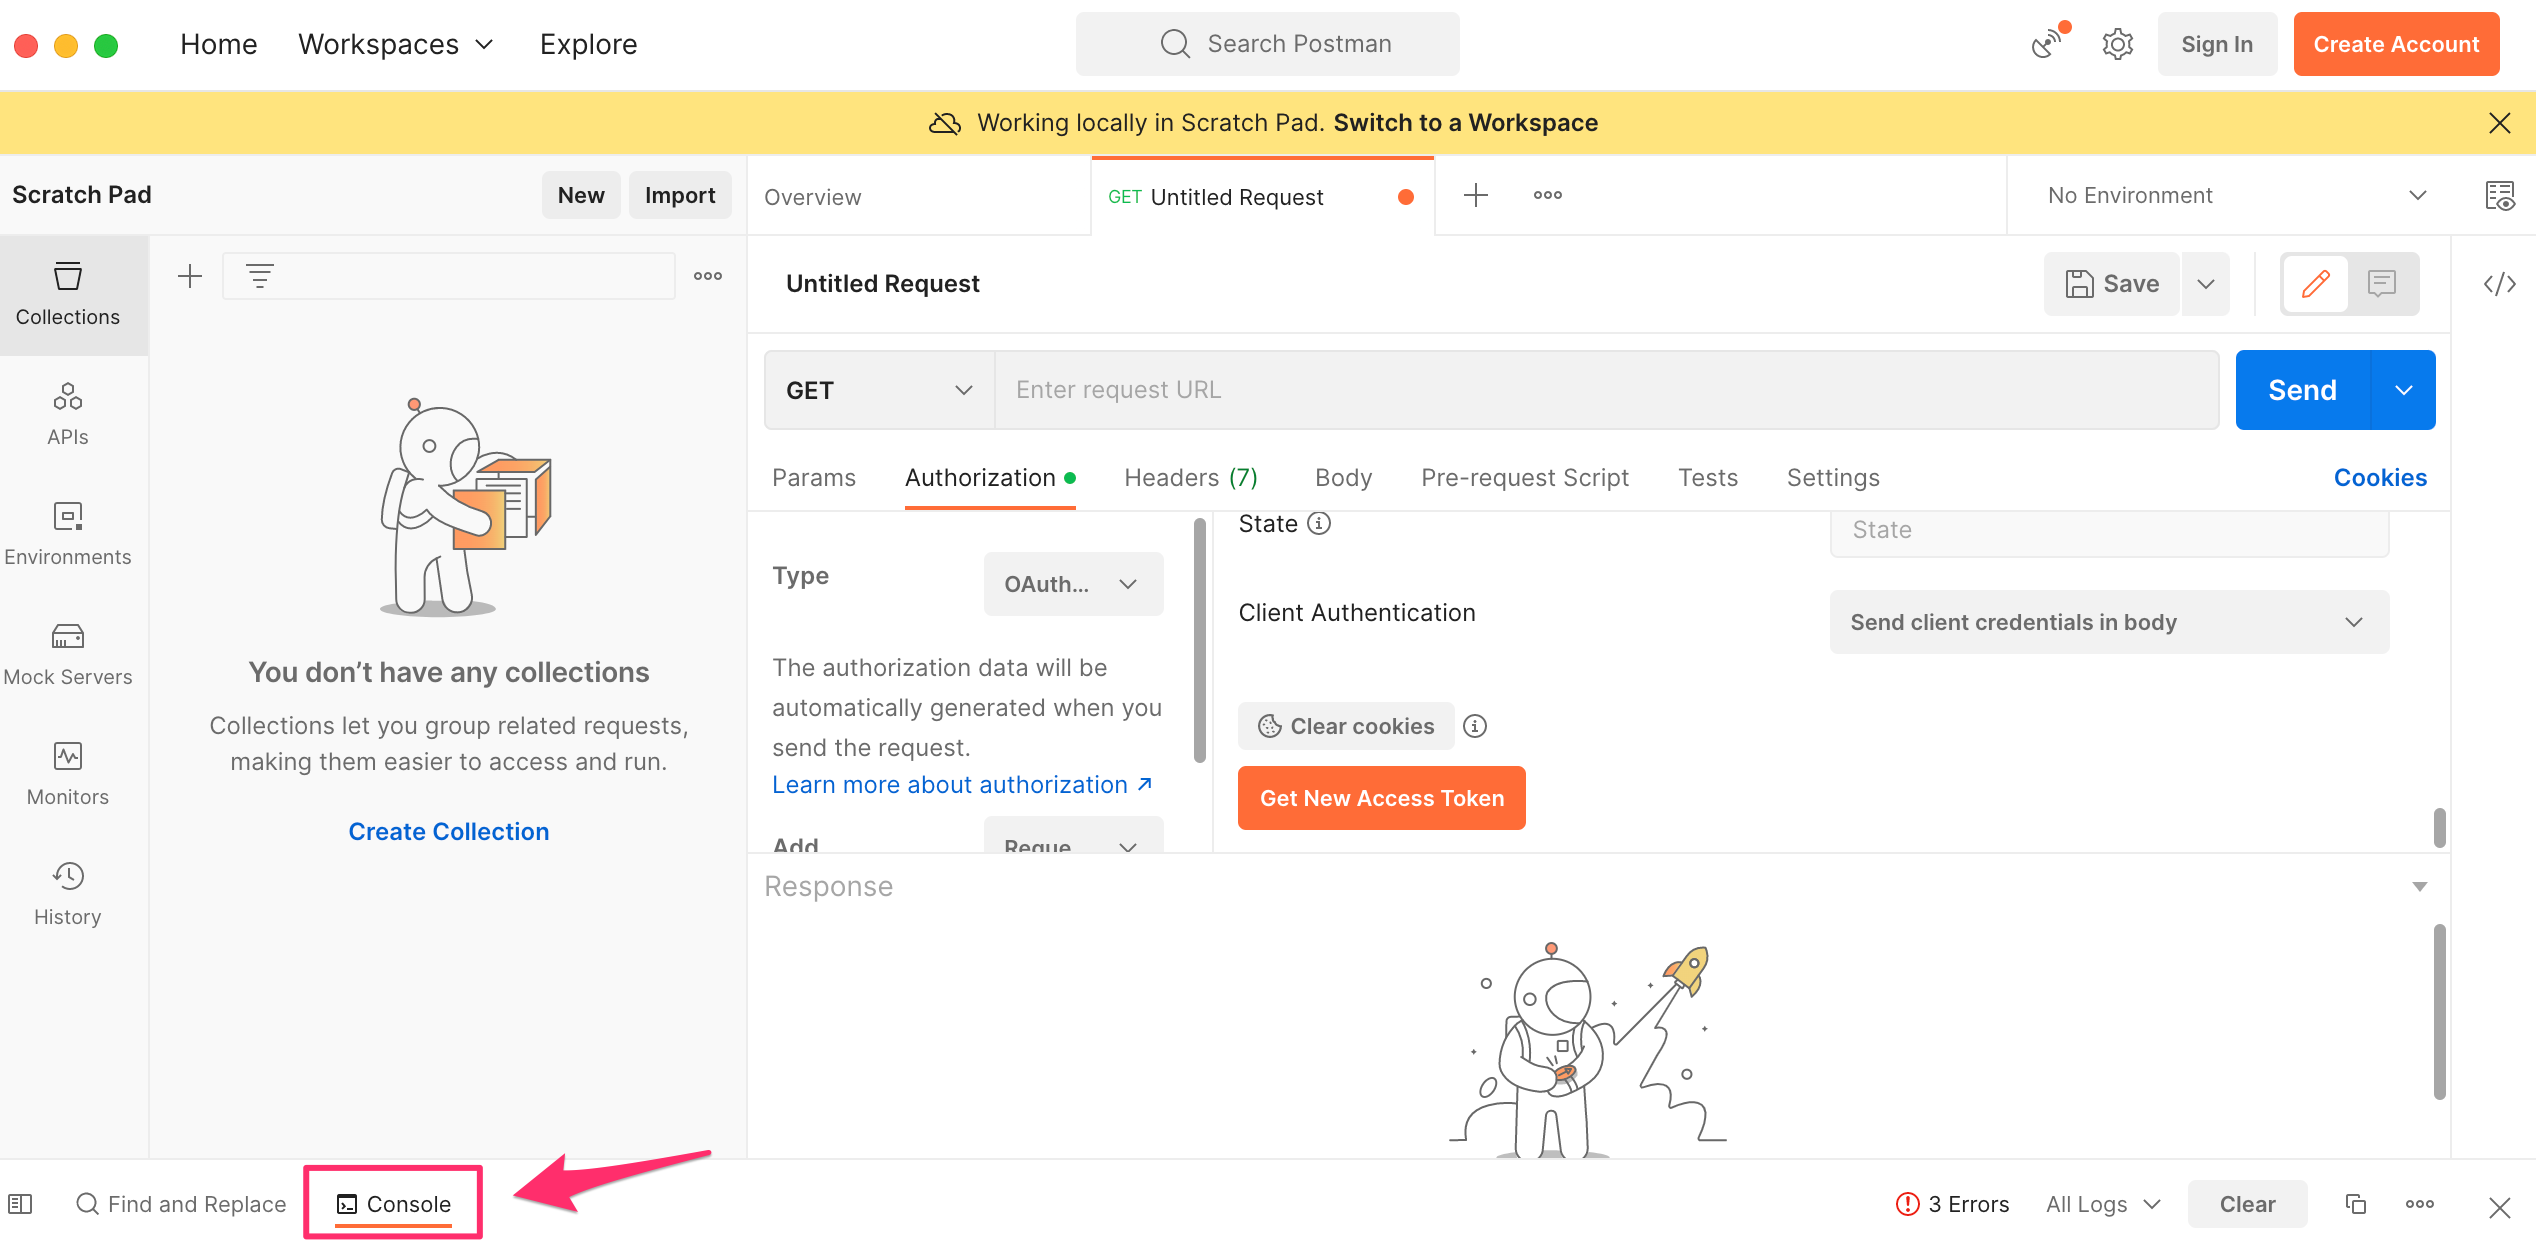Select the pencil edit mode icon
This screenshot has height=1246, width=2536.
pos(2316,284)
